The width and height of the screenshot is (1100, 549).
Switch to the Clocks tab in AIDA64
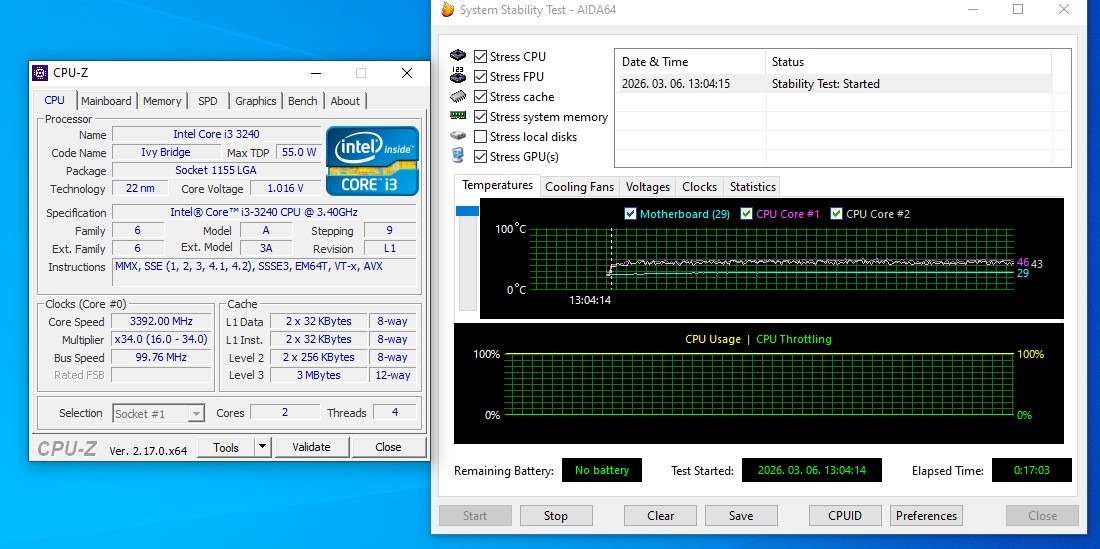click(x=699, y=187)
